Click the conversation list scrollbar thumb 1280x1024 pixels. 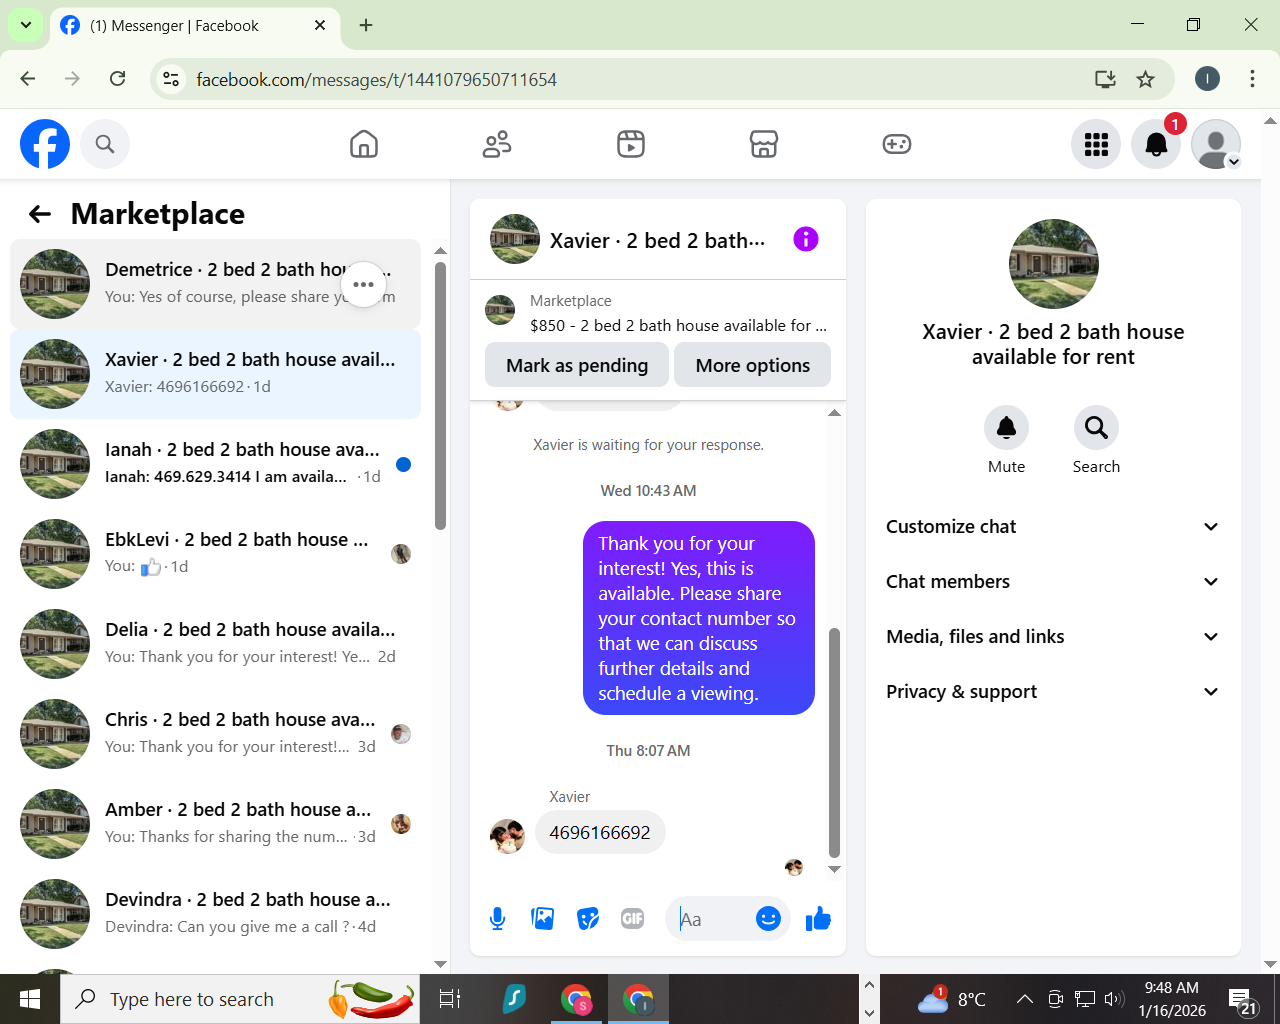(441, 396)
